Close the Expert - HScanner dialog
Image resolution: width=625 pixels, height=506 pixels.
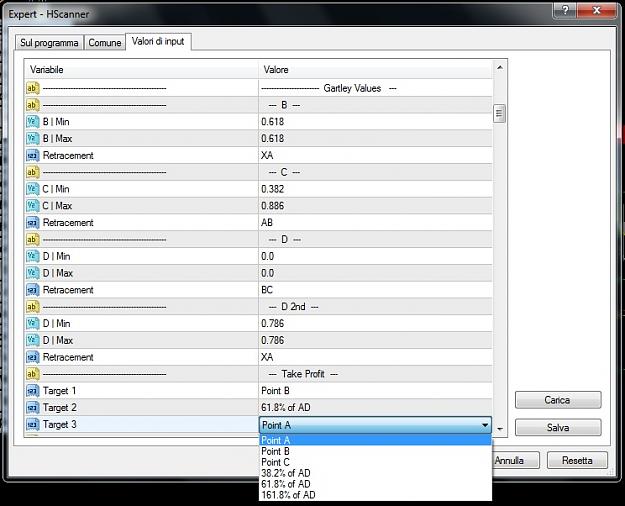[x=596, y=10]
